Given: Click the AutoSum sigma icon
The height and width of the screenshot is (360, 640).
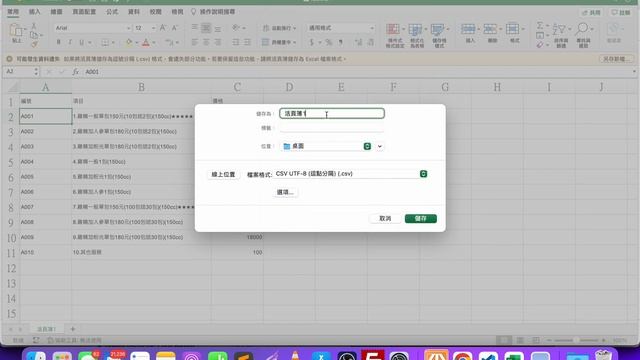Looking at the screenshot, I should tap(540, 26).
